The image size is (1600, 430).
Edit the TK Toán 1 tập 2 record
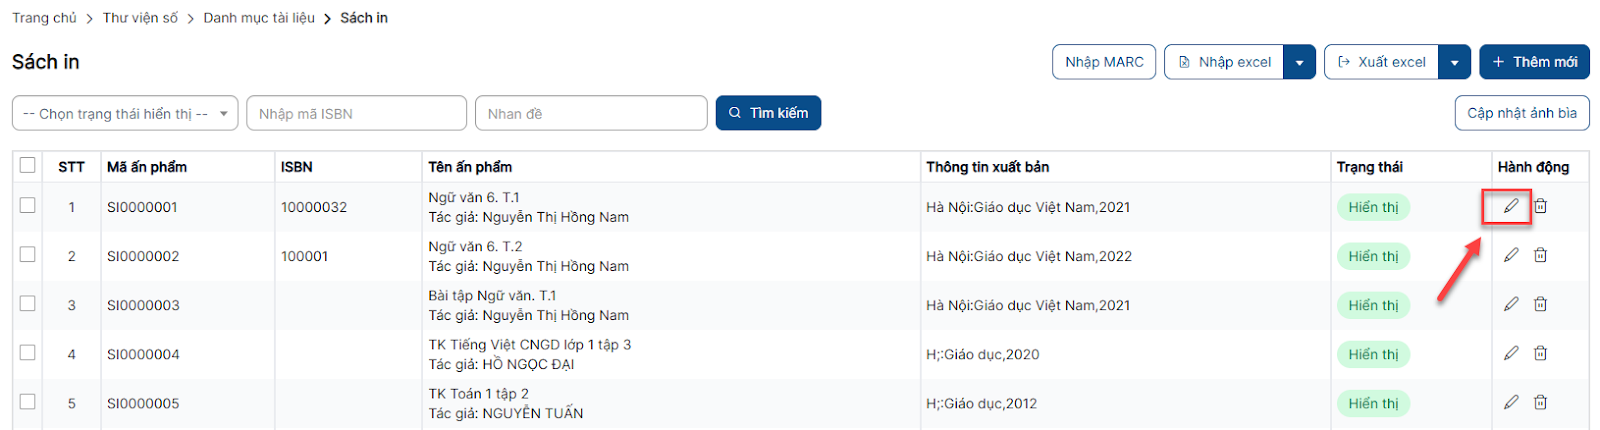pyautogui.click(x=1511, y=402)
